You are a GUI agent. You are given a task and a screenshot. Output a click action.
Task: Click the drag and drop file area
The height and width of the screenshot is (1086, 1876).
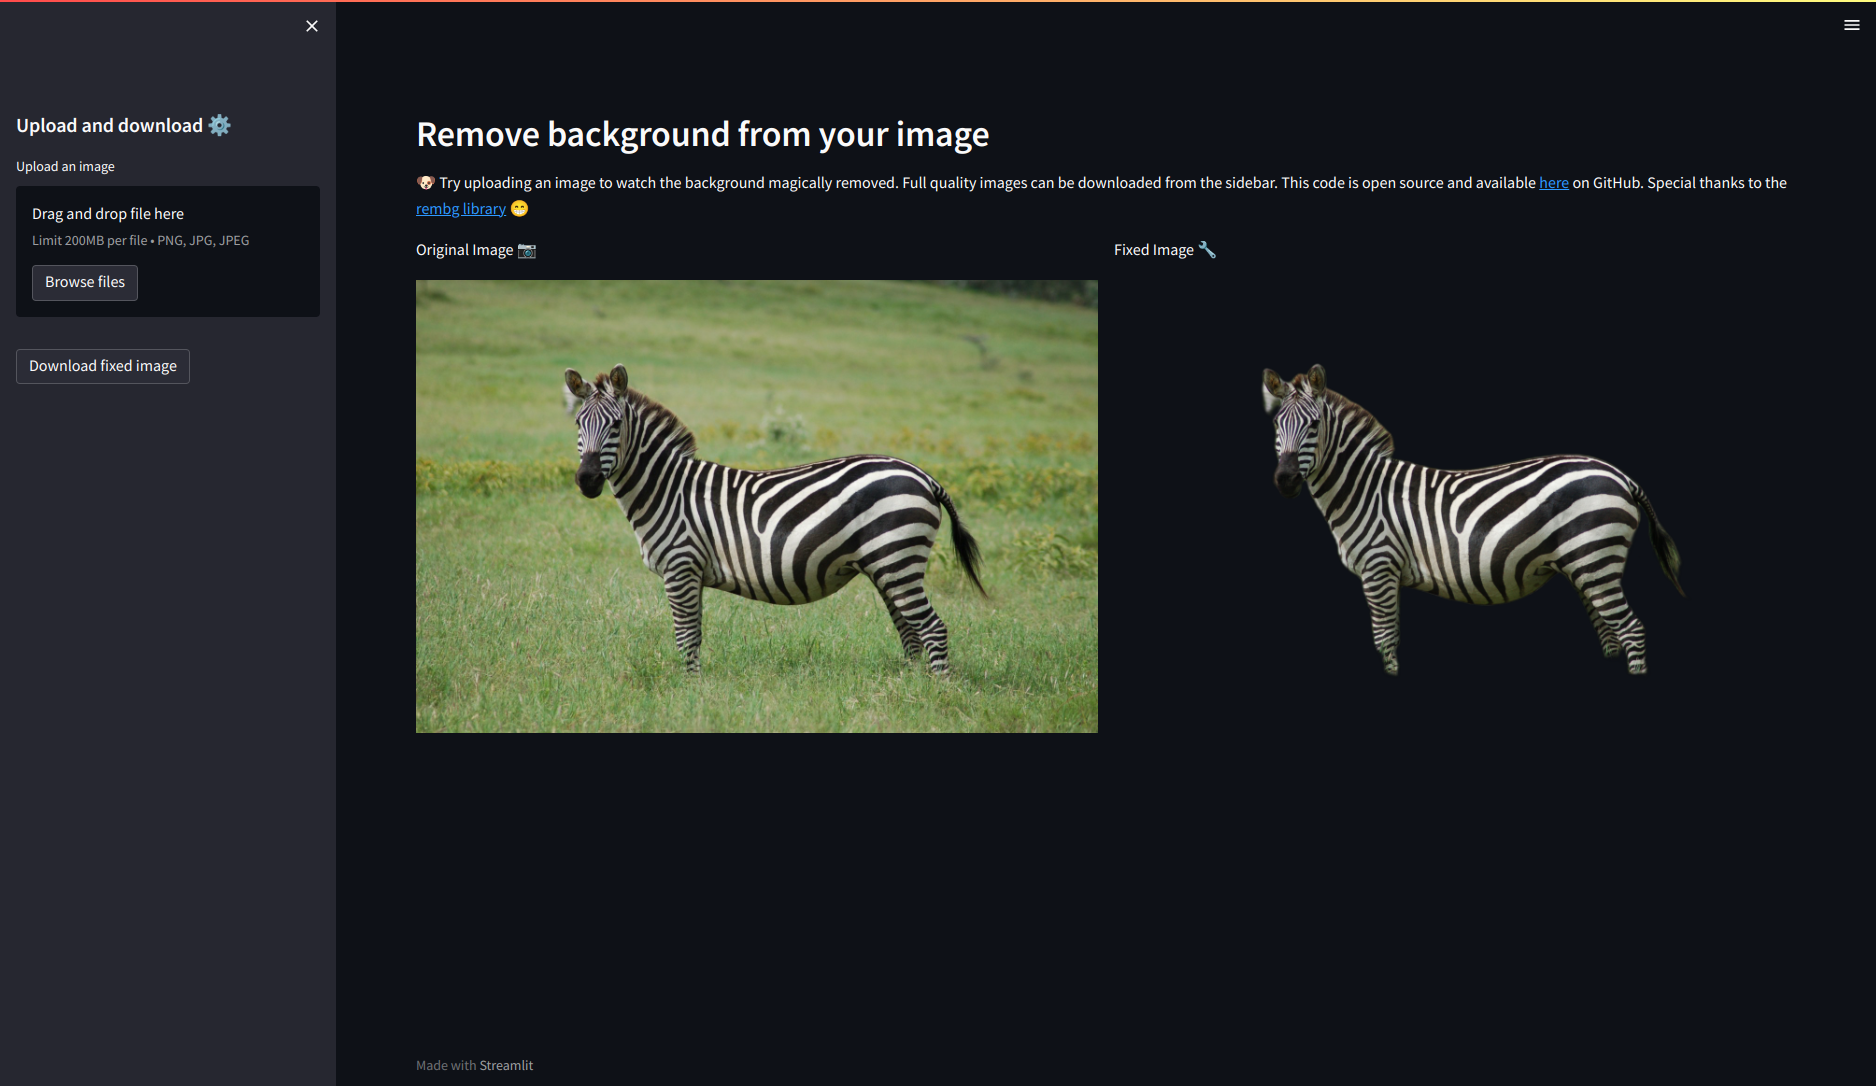tap(168, 251)
